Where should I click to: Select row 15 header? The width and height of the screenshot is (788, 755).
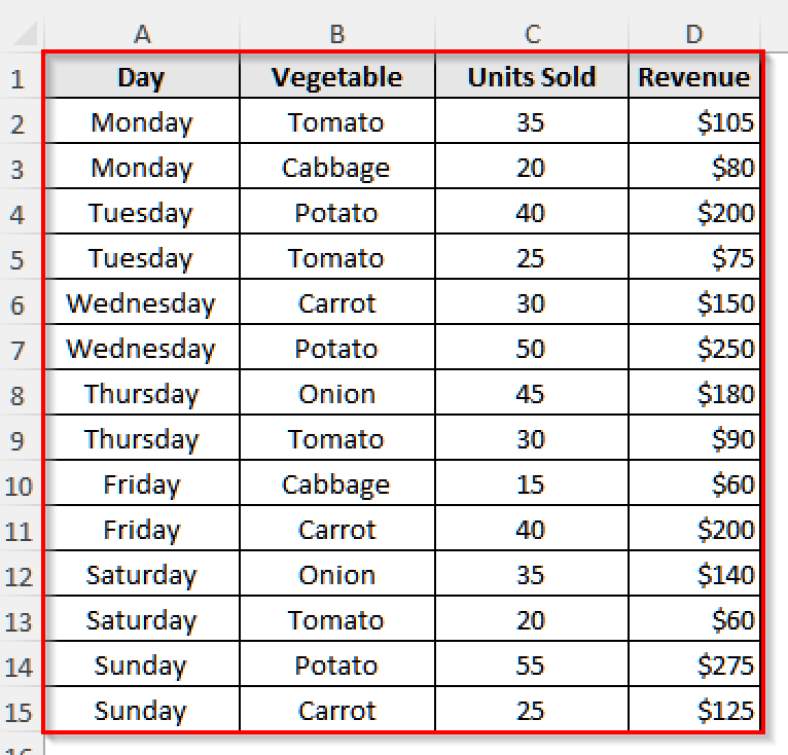(x=19, y=709)
